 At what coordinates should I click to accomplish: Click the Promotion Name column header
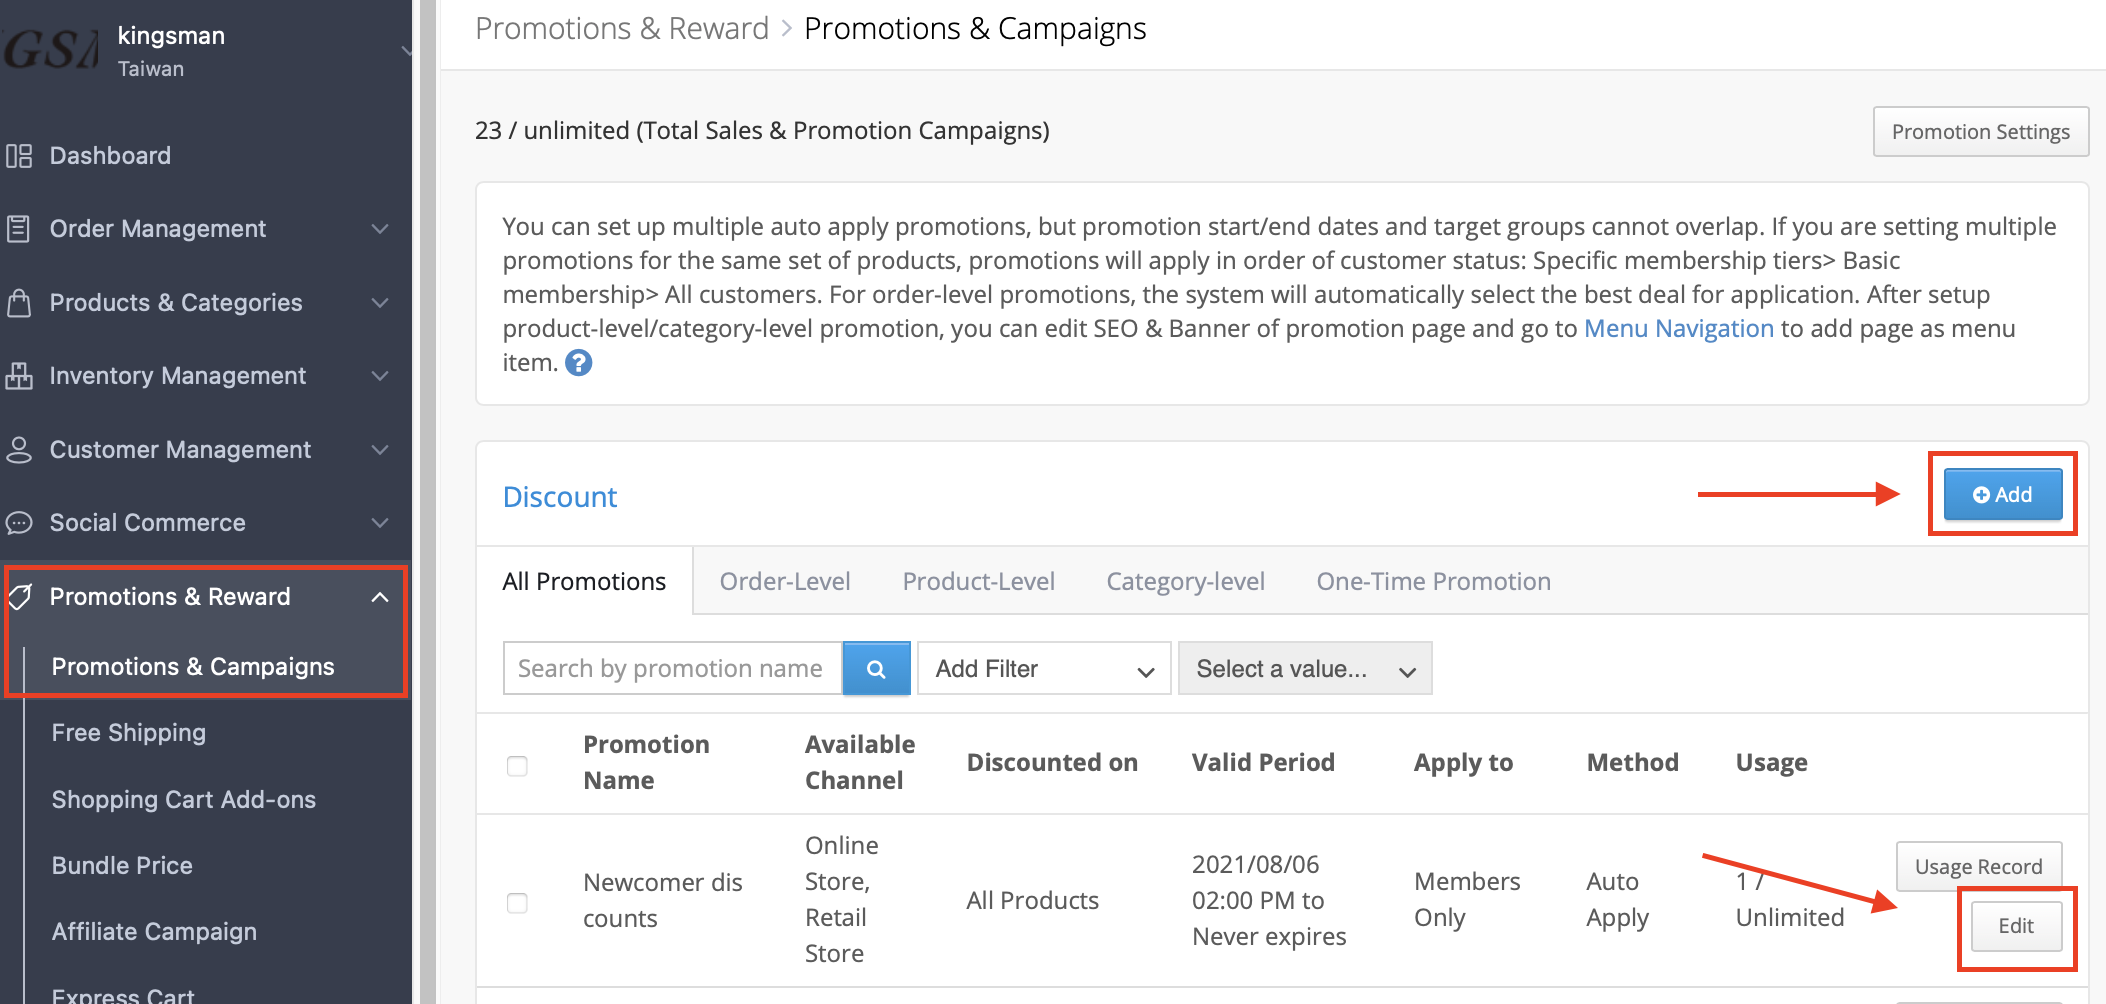[646, 762]
